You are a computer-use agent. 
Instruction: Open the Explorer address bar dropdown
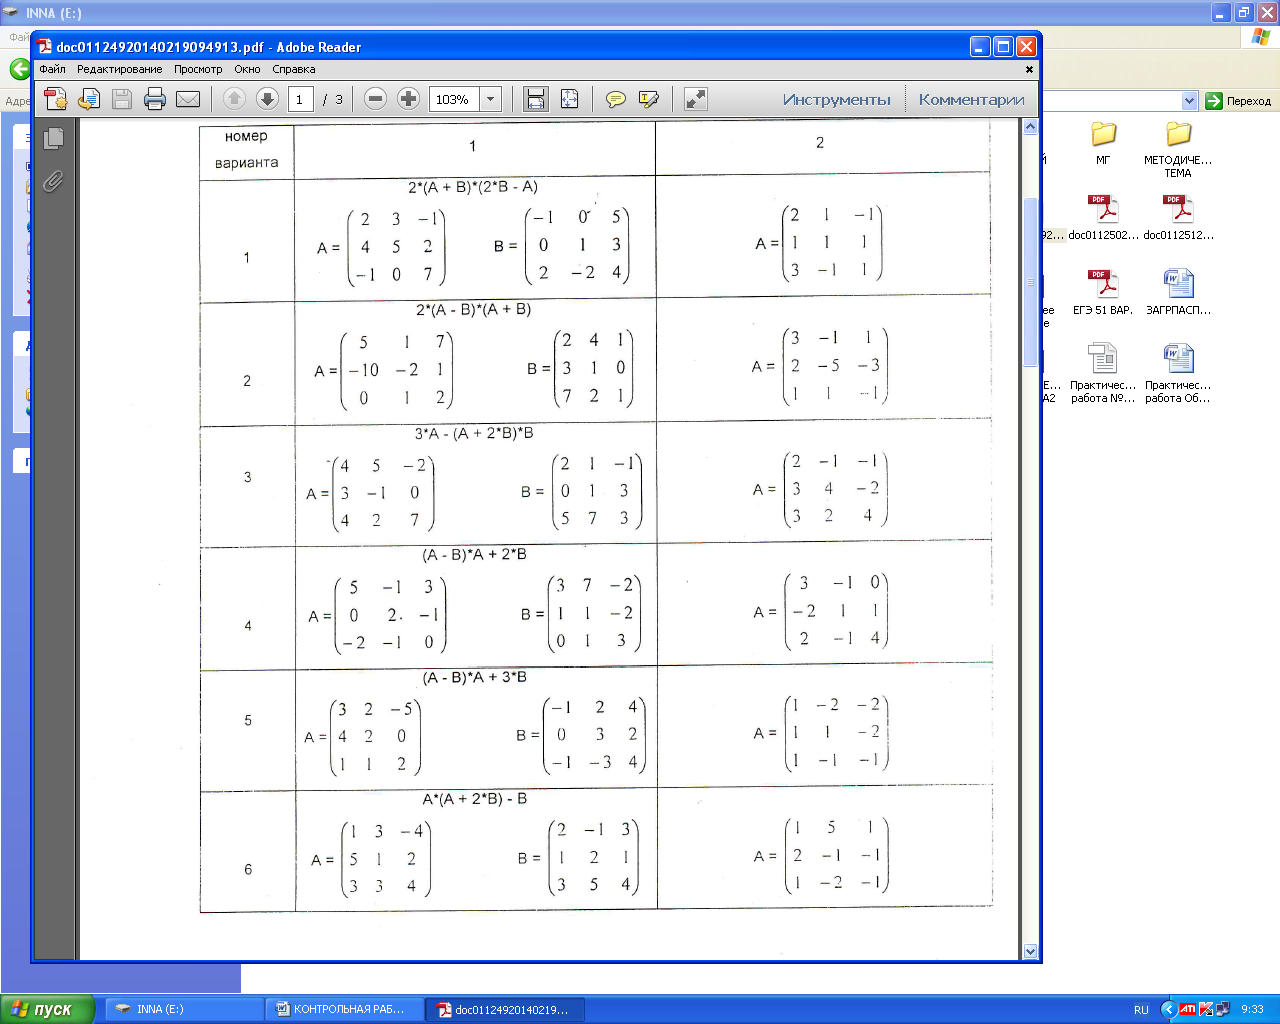[1189, 101]
